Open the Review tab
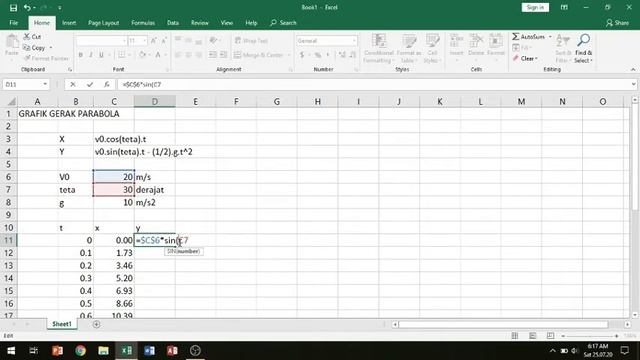640x360 pixels. pyautogui.click(x=200, y=23)
